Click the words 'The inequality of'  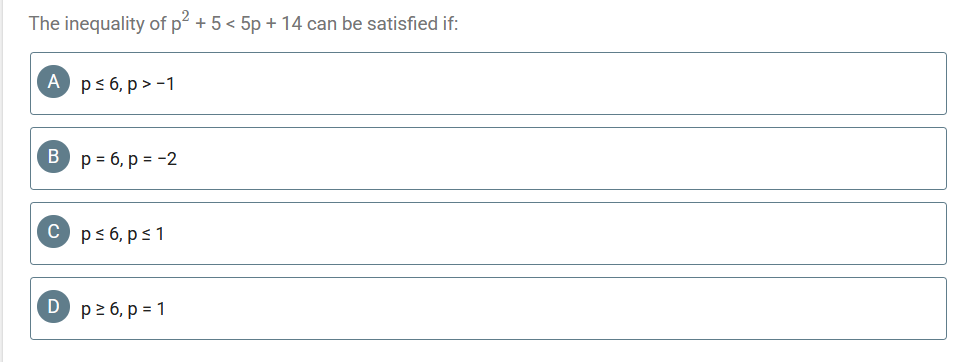point(97,25)
